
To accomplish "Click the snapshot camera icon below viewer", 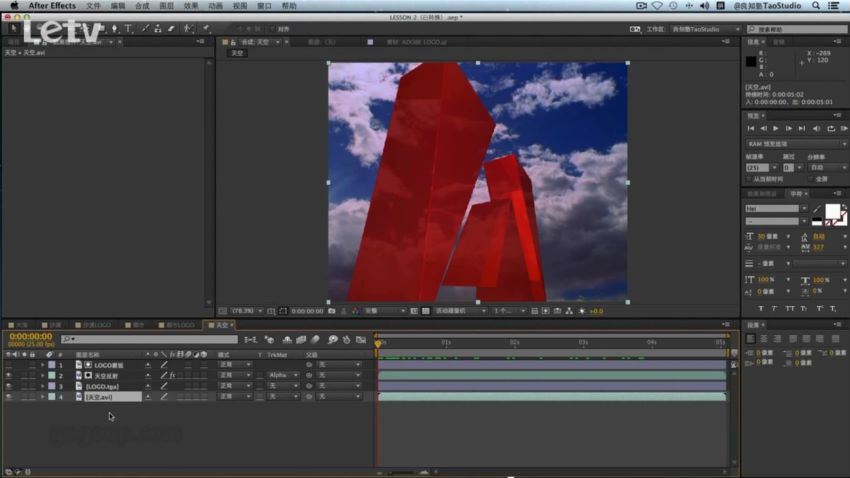I will coord(332,311).
